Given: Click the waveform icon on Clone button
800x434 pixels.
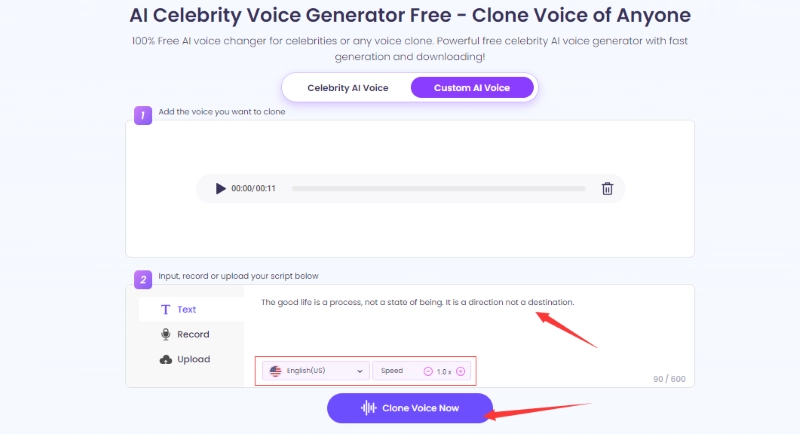Looking at the screenshot, I should coord(368,408).
